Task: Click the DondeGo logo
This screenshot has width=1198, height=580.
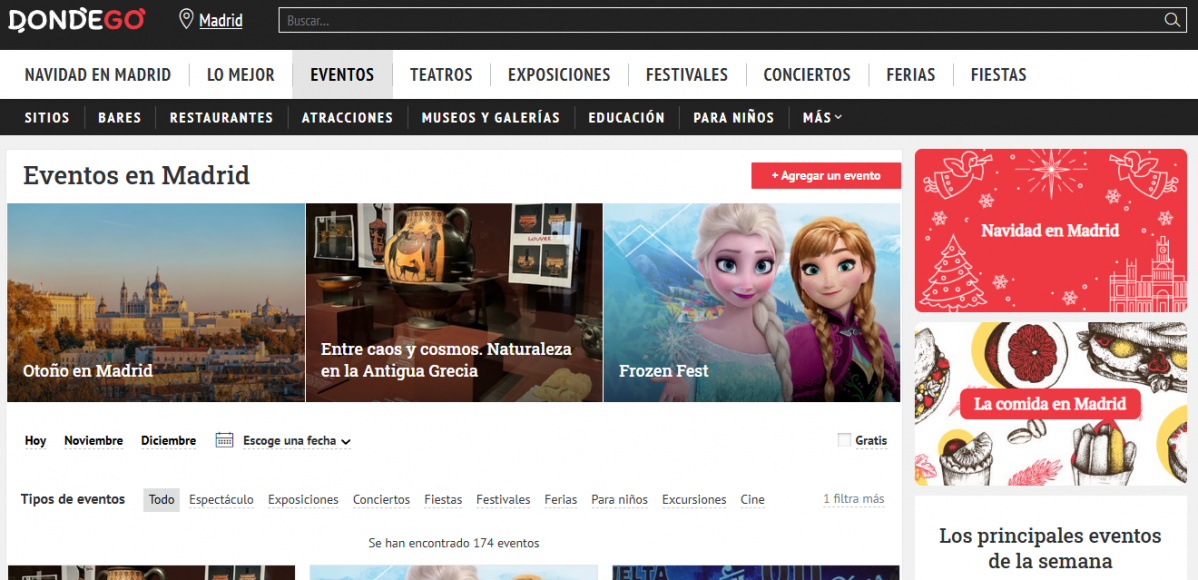Action: [x=76, y=20]
